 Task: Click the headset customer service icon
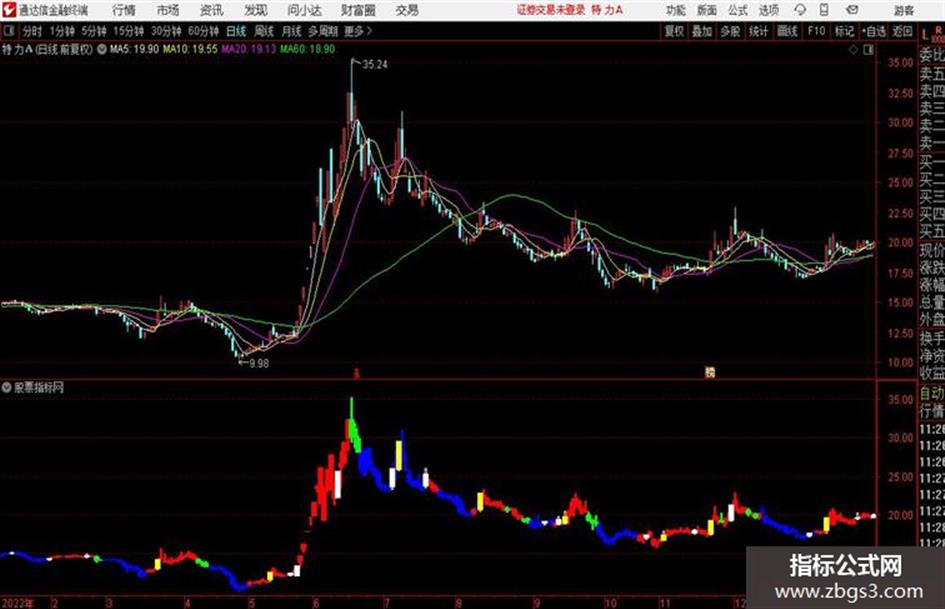[x=800, y=10]
